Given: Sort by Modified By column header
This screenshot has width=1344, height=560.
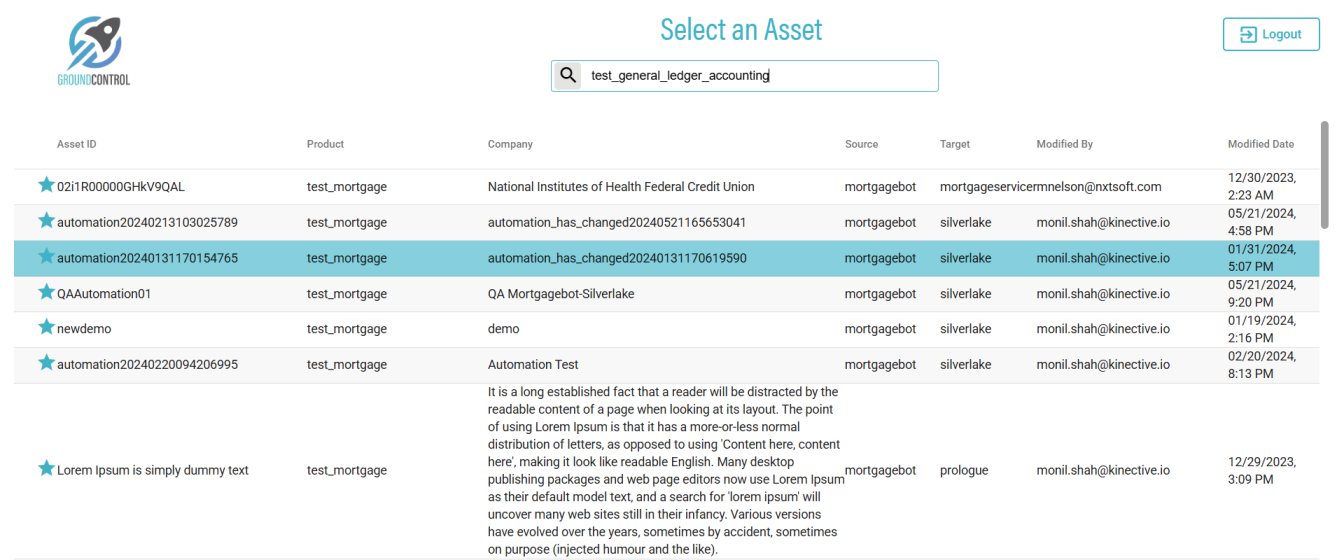Looking at the screenshot, I should pyautogui.click(x=1064, y=144).
